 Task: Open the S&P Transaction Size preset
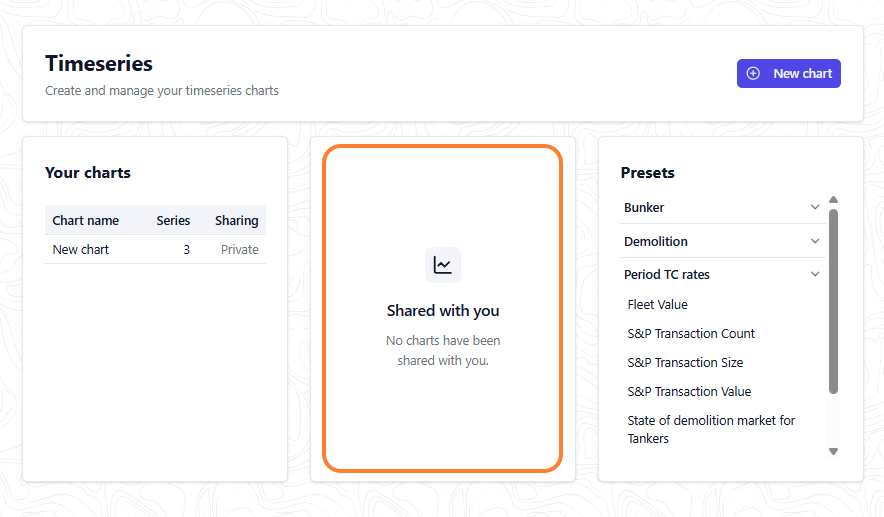click(x=685, y=363)
